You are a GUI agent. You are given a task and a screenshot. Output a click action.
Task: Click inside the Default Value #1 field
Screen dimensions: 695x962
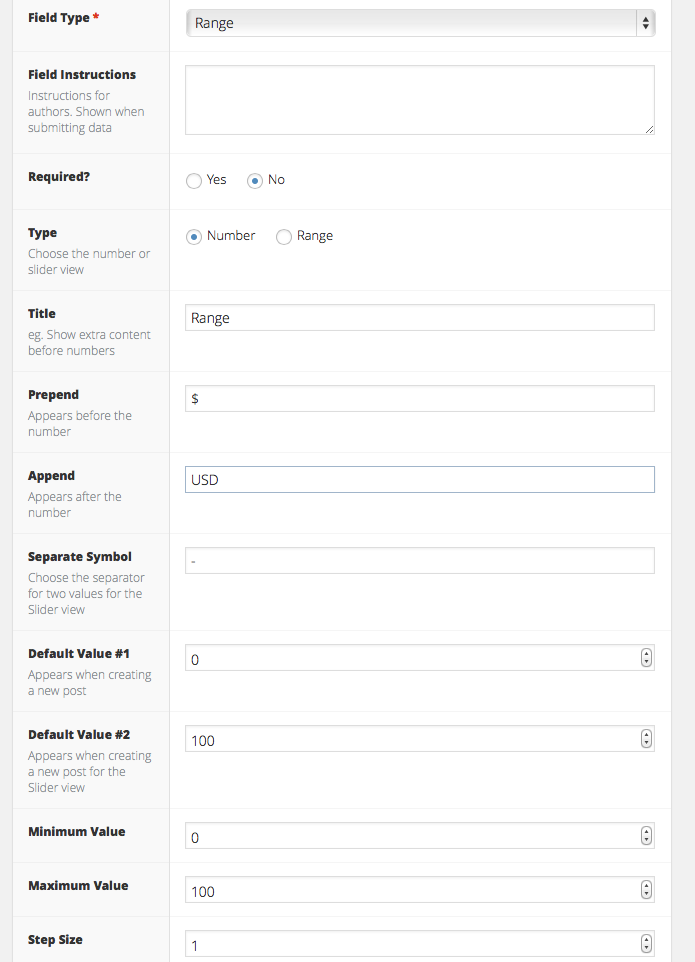[410, 658]
